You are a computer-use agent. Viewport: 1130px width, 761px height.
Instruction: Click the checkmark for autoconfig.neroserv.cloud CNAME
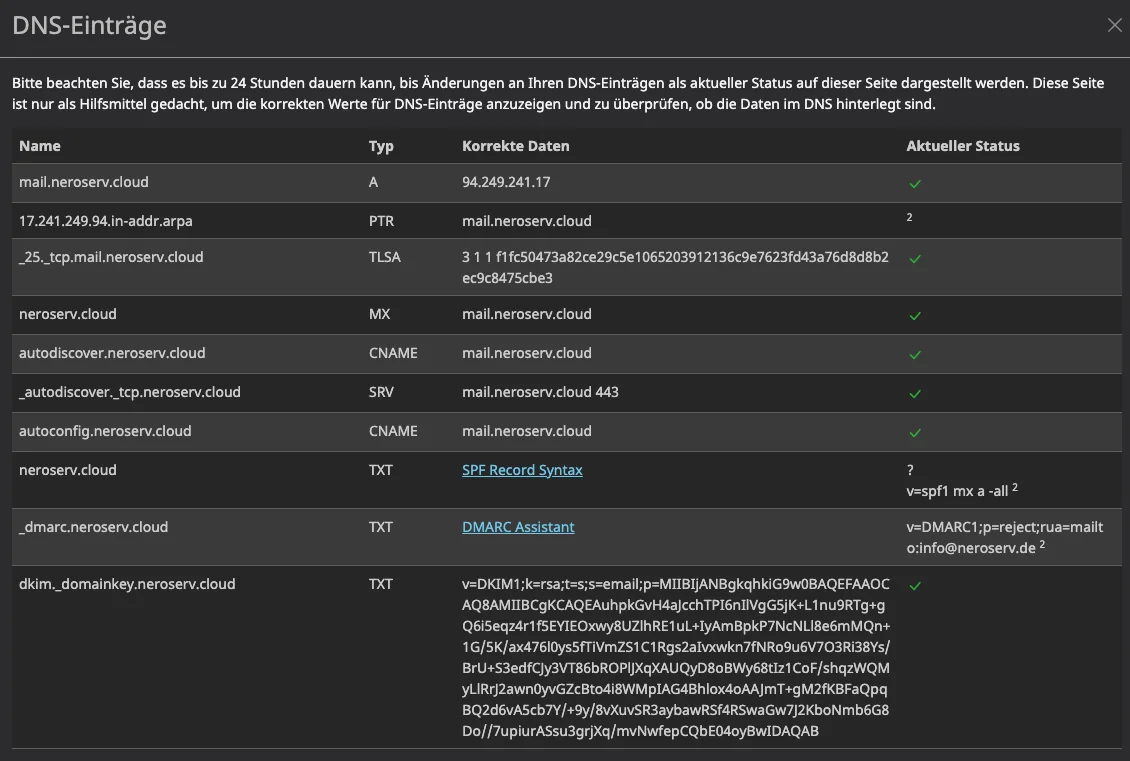[x=915, y=432]
